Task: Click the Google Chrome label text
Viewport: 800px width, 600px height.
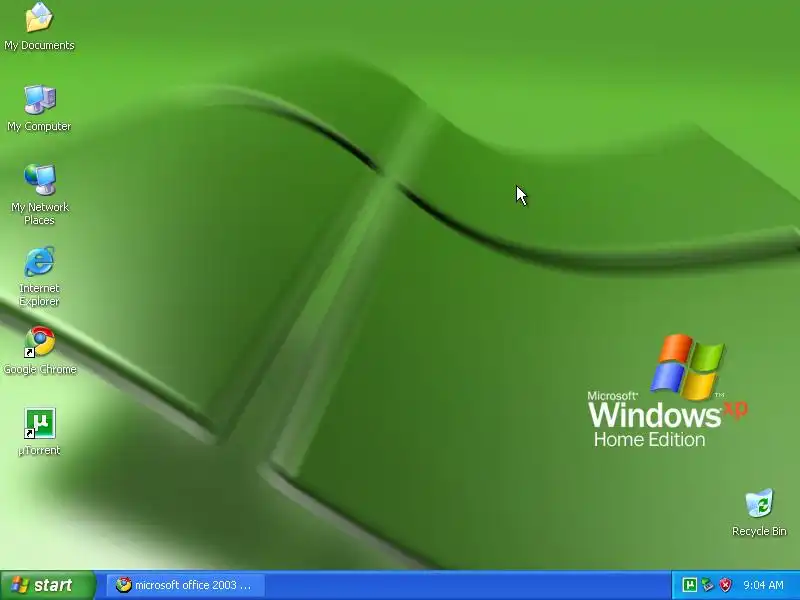Action: click(40, 369)
